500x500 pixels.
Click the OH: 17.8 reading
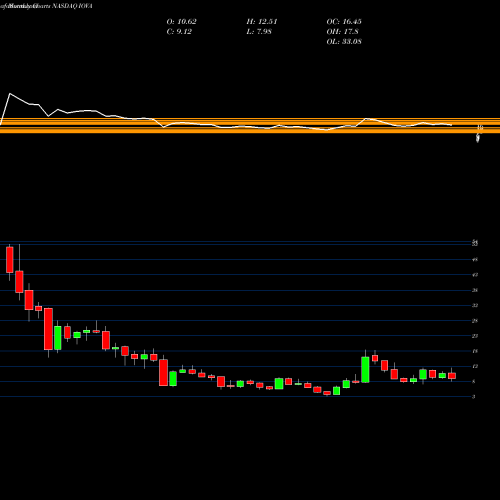click(342, 32)
